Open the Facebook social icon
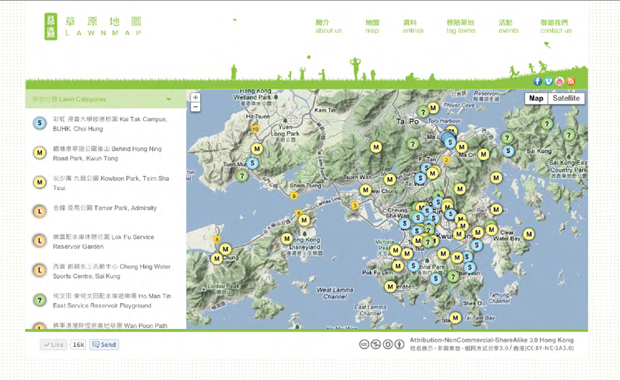The height and width of the screenshot is (380, 620). 537,81
